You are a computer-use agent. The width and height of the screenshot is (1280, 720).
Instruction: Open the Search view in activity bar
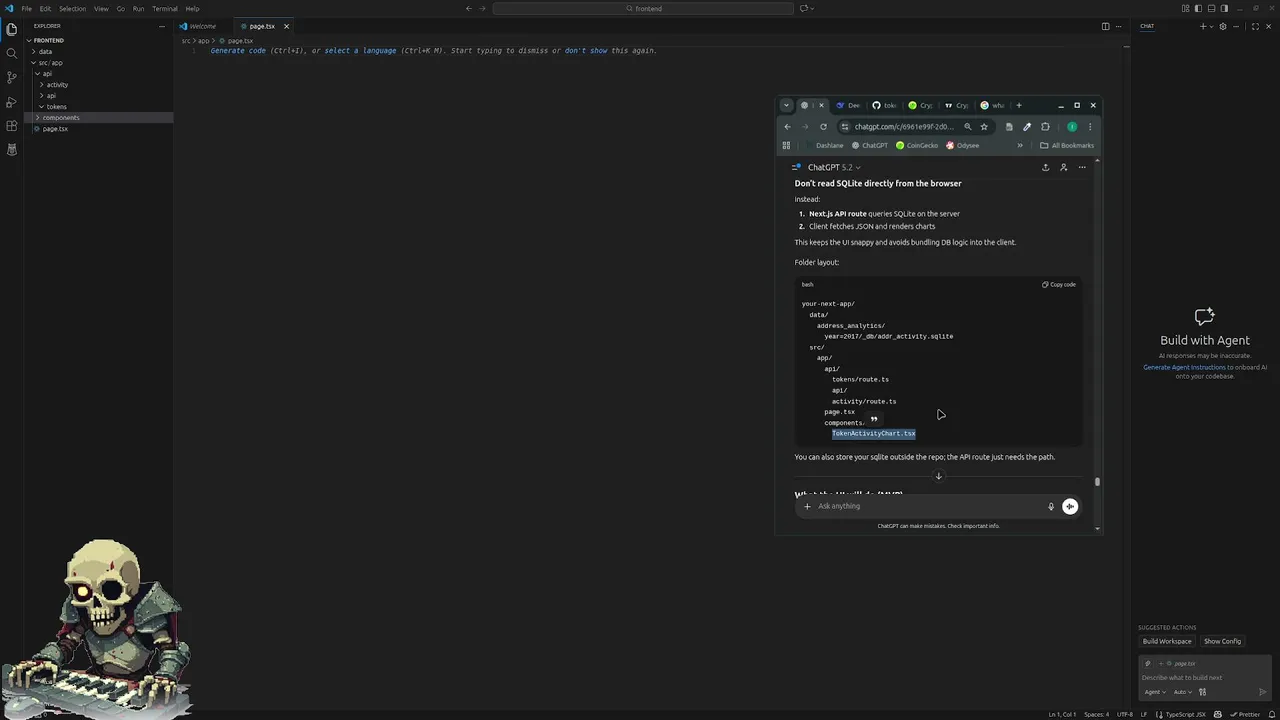pos(12,53)
